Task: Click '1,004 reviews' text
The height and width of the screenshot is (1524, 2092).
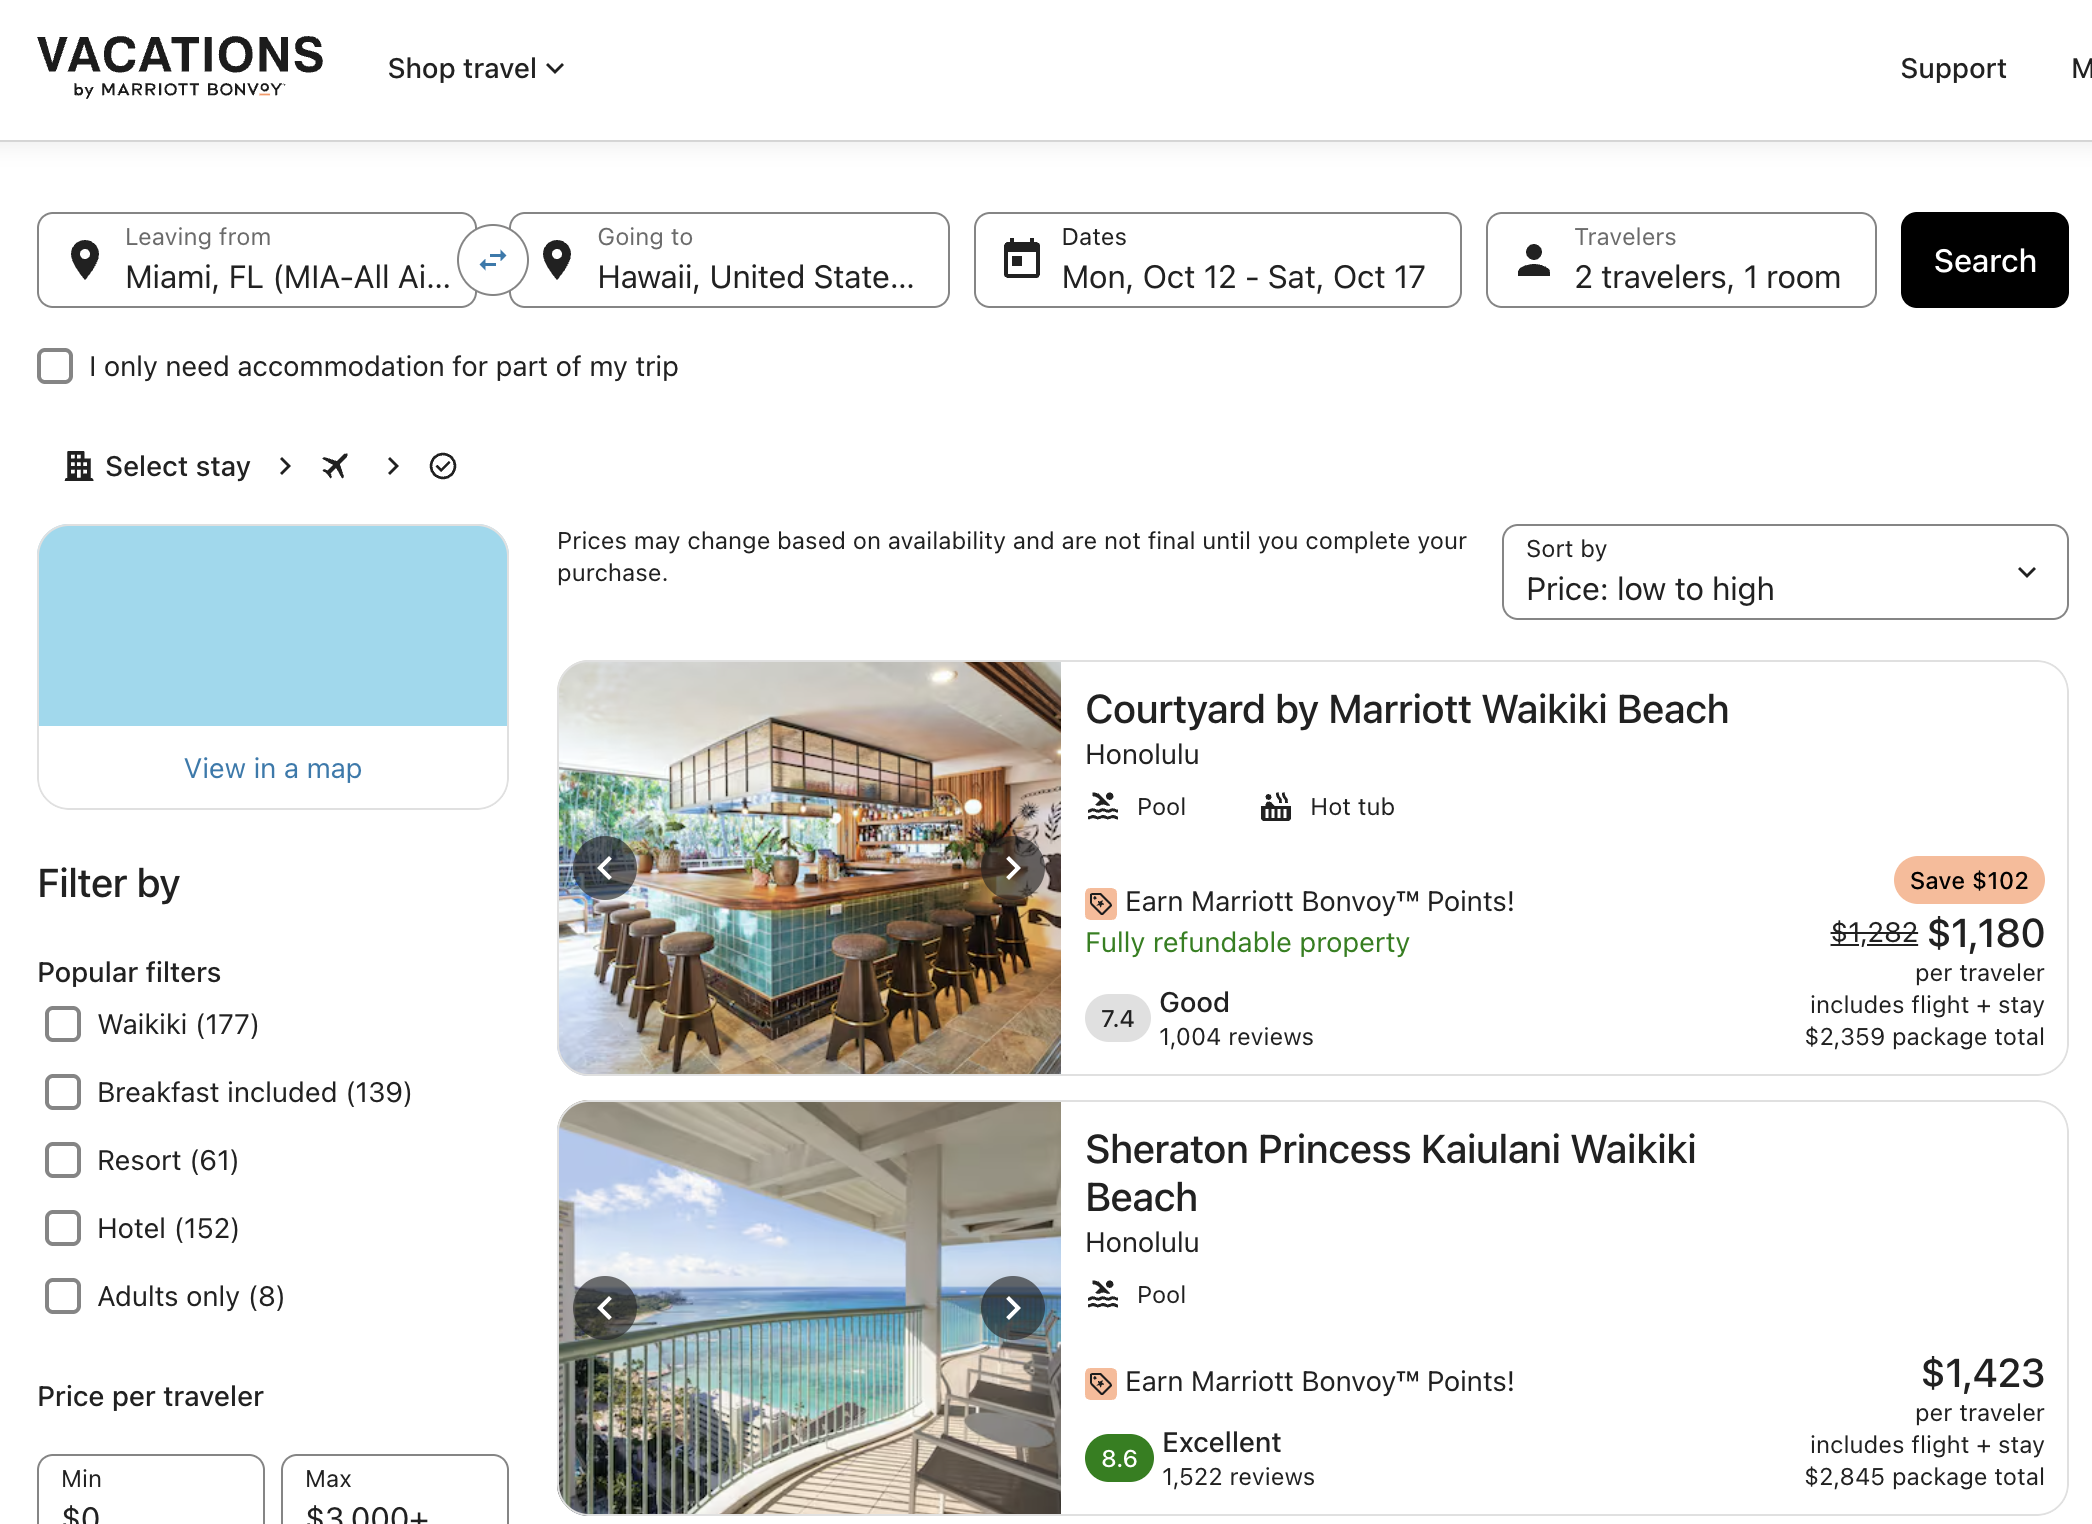Action: [1236, 1037]
